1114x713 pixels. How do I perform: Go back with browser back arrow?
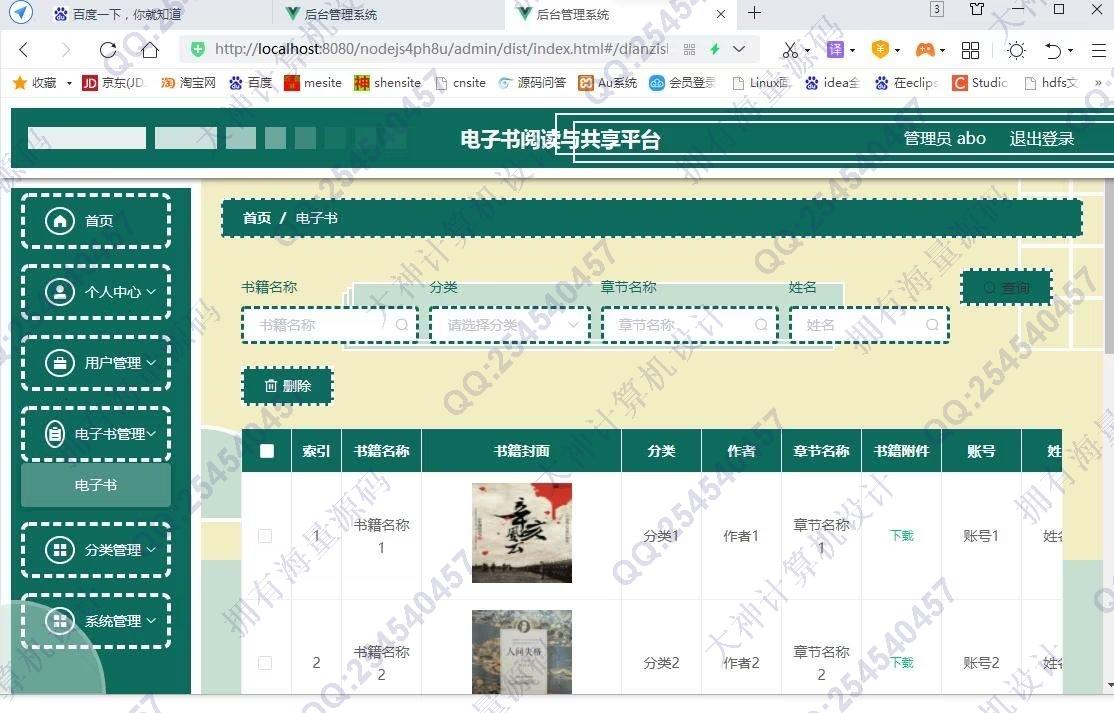click(24, 50)
